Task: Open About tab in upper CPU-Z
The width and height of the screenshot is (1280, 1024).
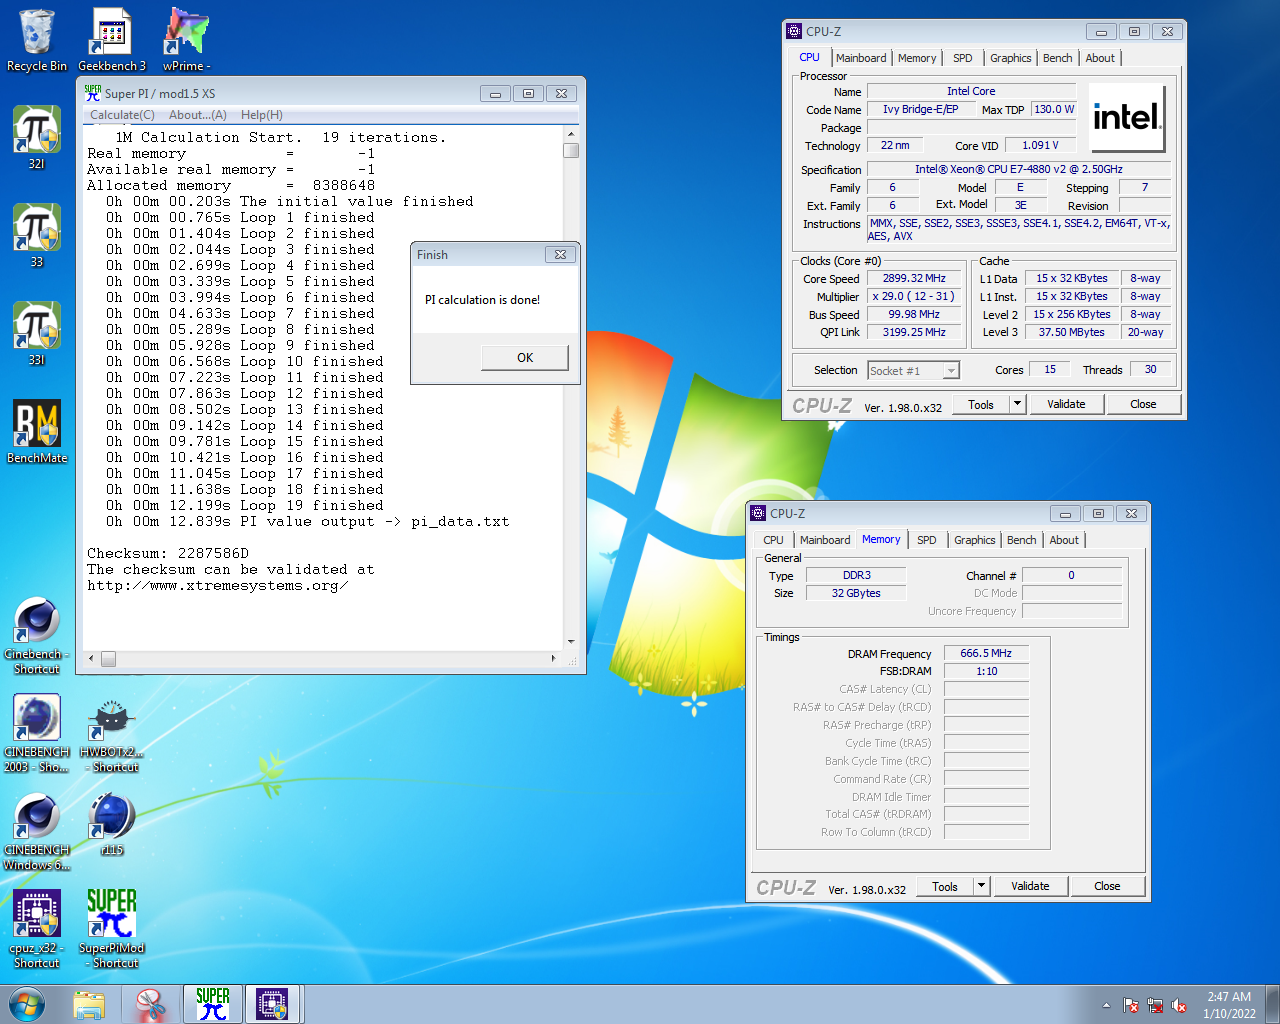Action: pyautogui.click(x=1100, y=58)
